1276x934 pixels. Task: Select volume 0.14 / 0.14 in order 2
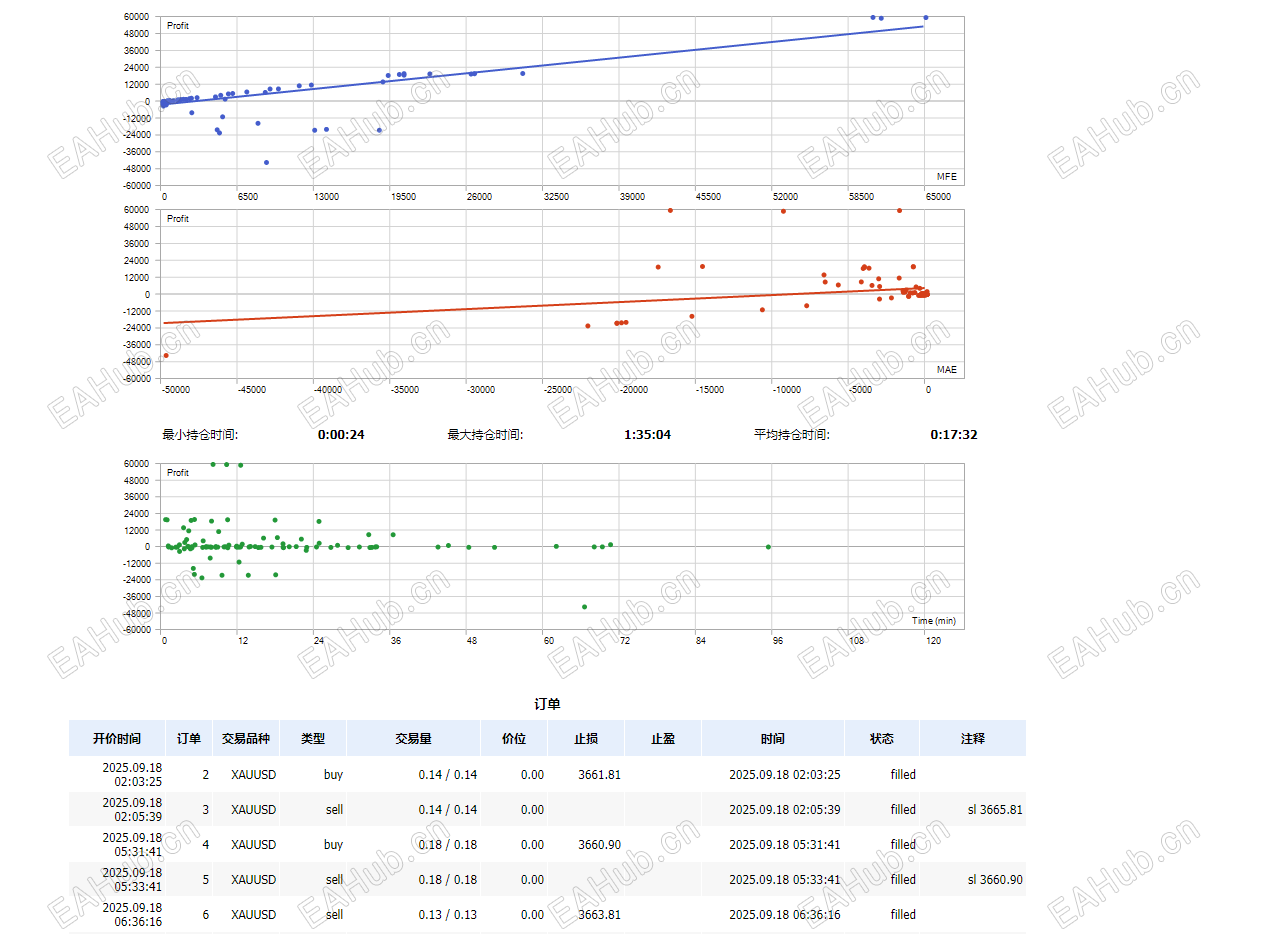(448, 775)
